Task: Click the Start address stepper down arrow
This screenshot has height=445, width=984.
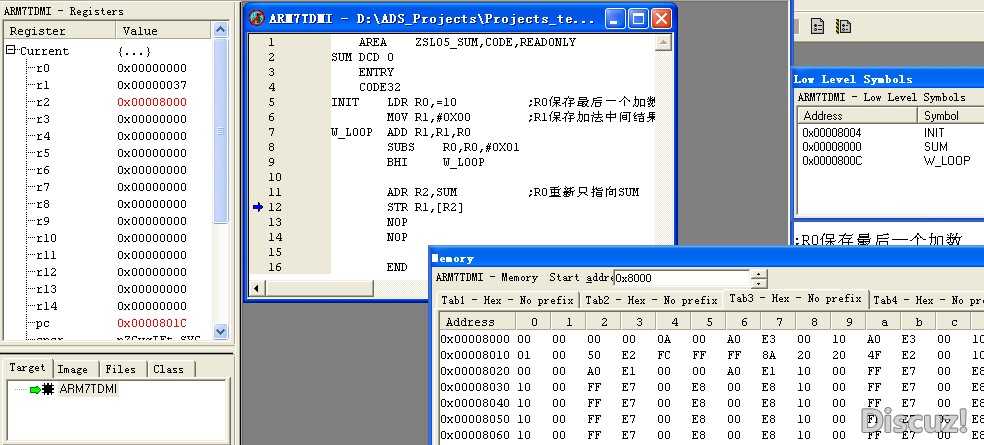Action: point(759,282)
